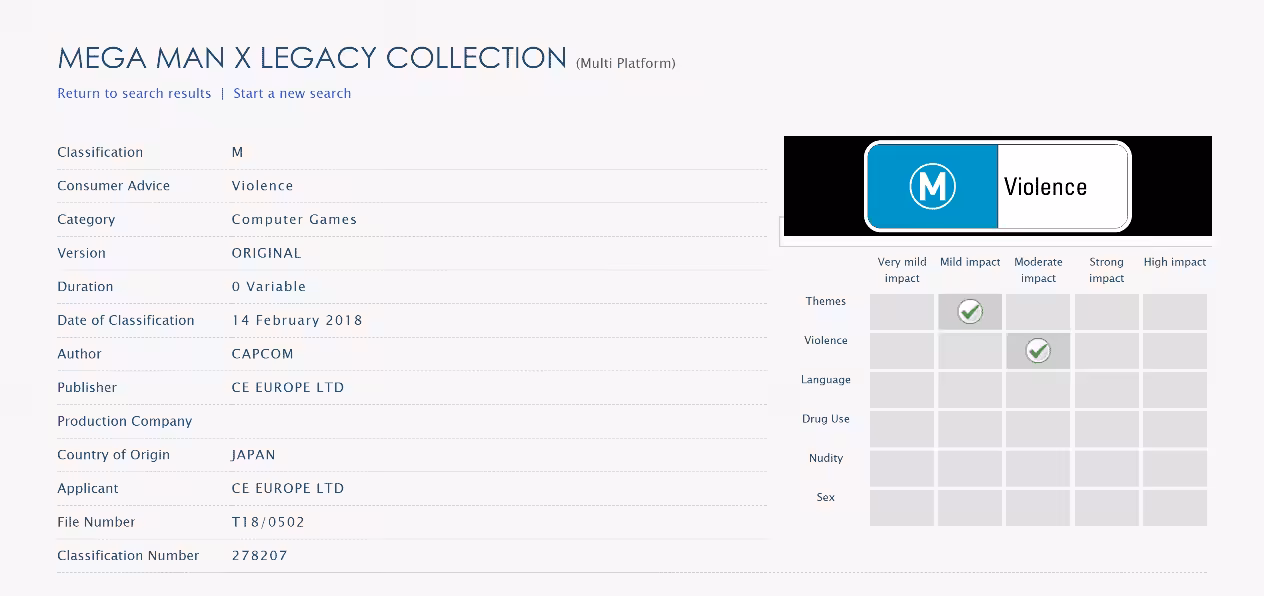This screenshot has width=1264, height=596.
Task: Toggle the High impact cell for Violence
Action: [1174, 351]
